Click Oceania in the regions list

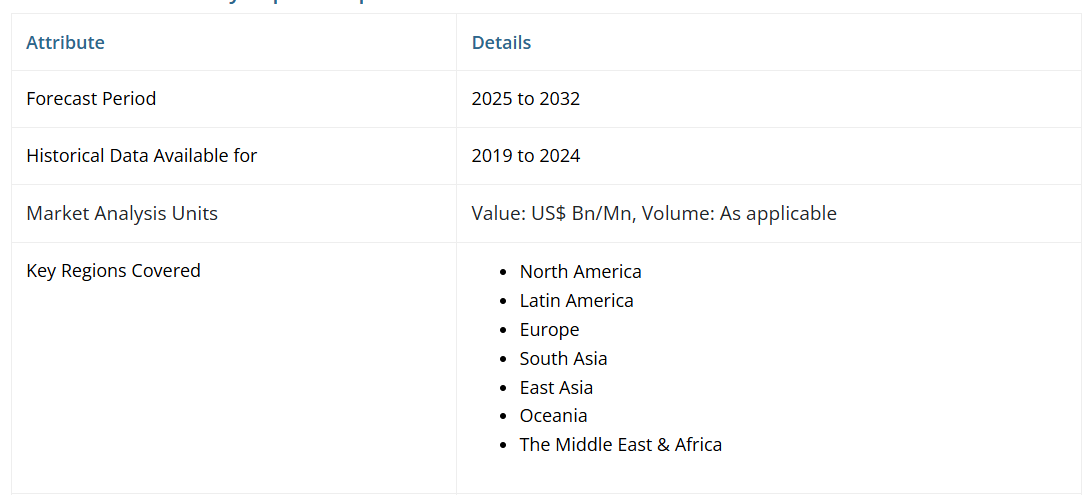click(x=553, y=416)
